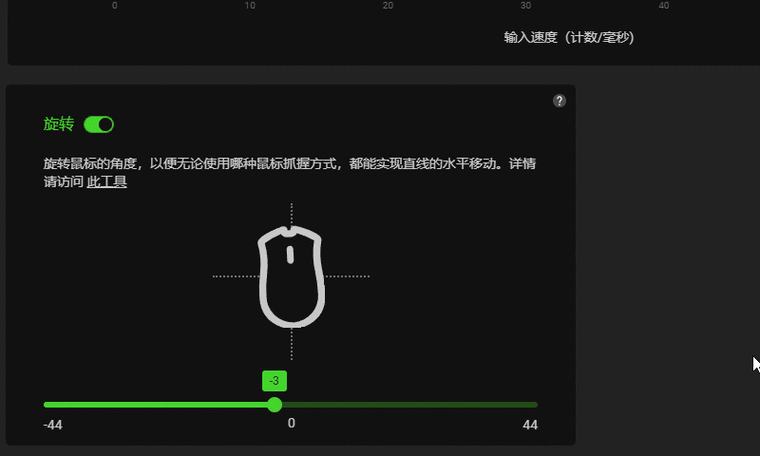Open the help question mark icon

[559, 101]
